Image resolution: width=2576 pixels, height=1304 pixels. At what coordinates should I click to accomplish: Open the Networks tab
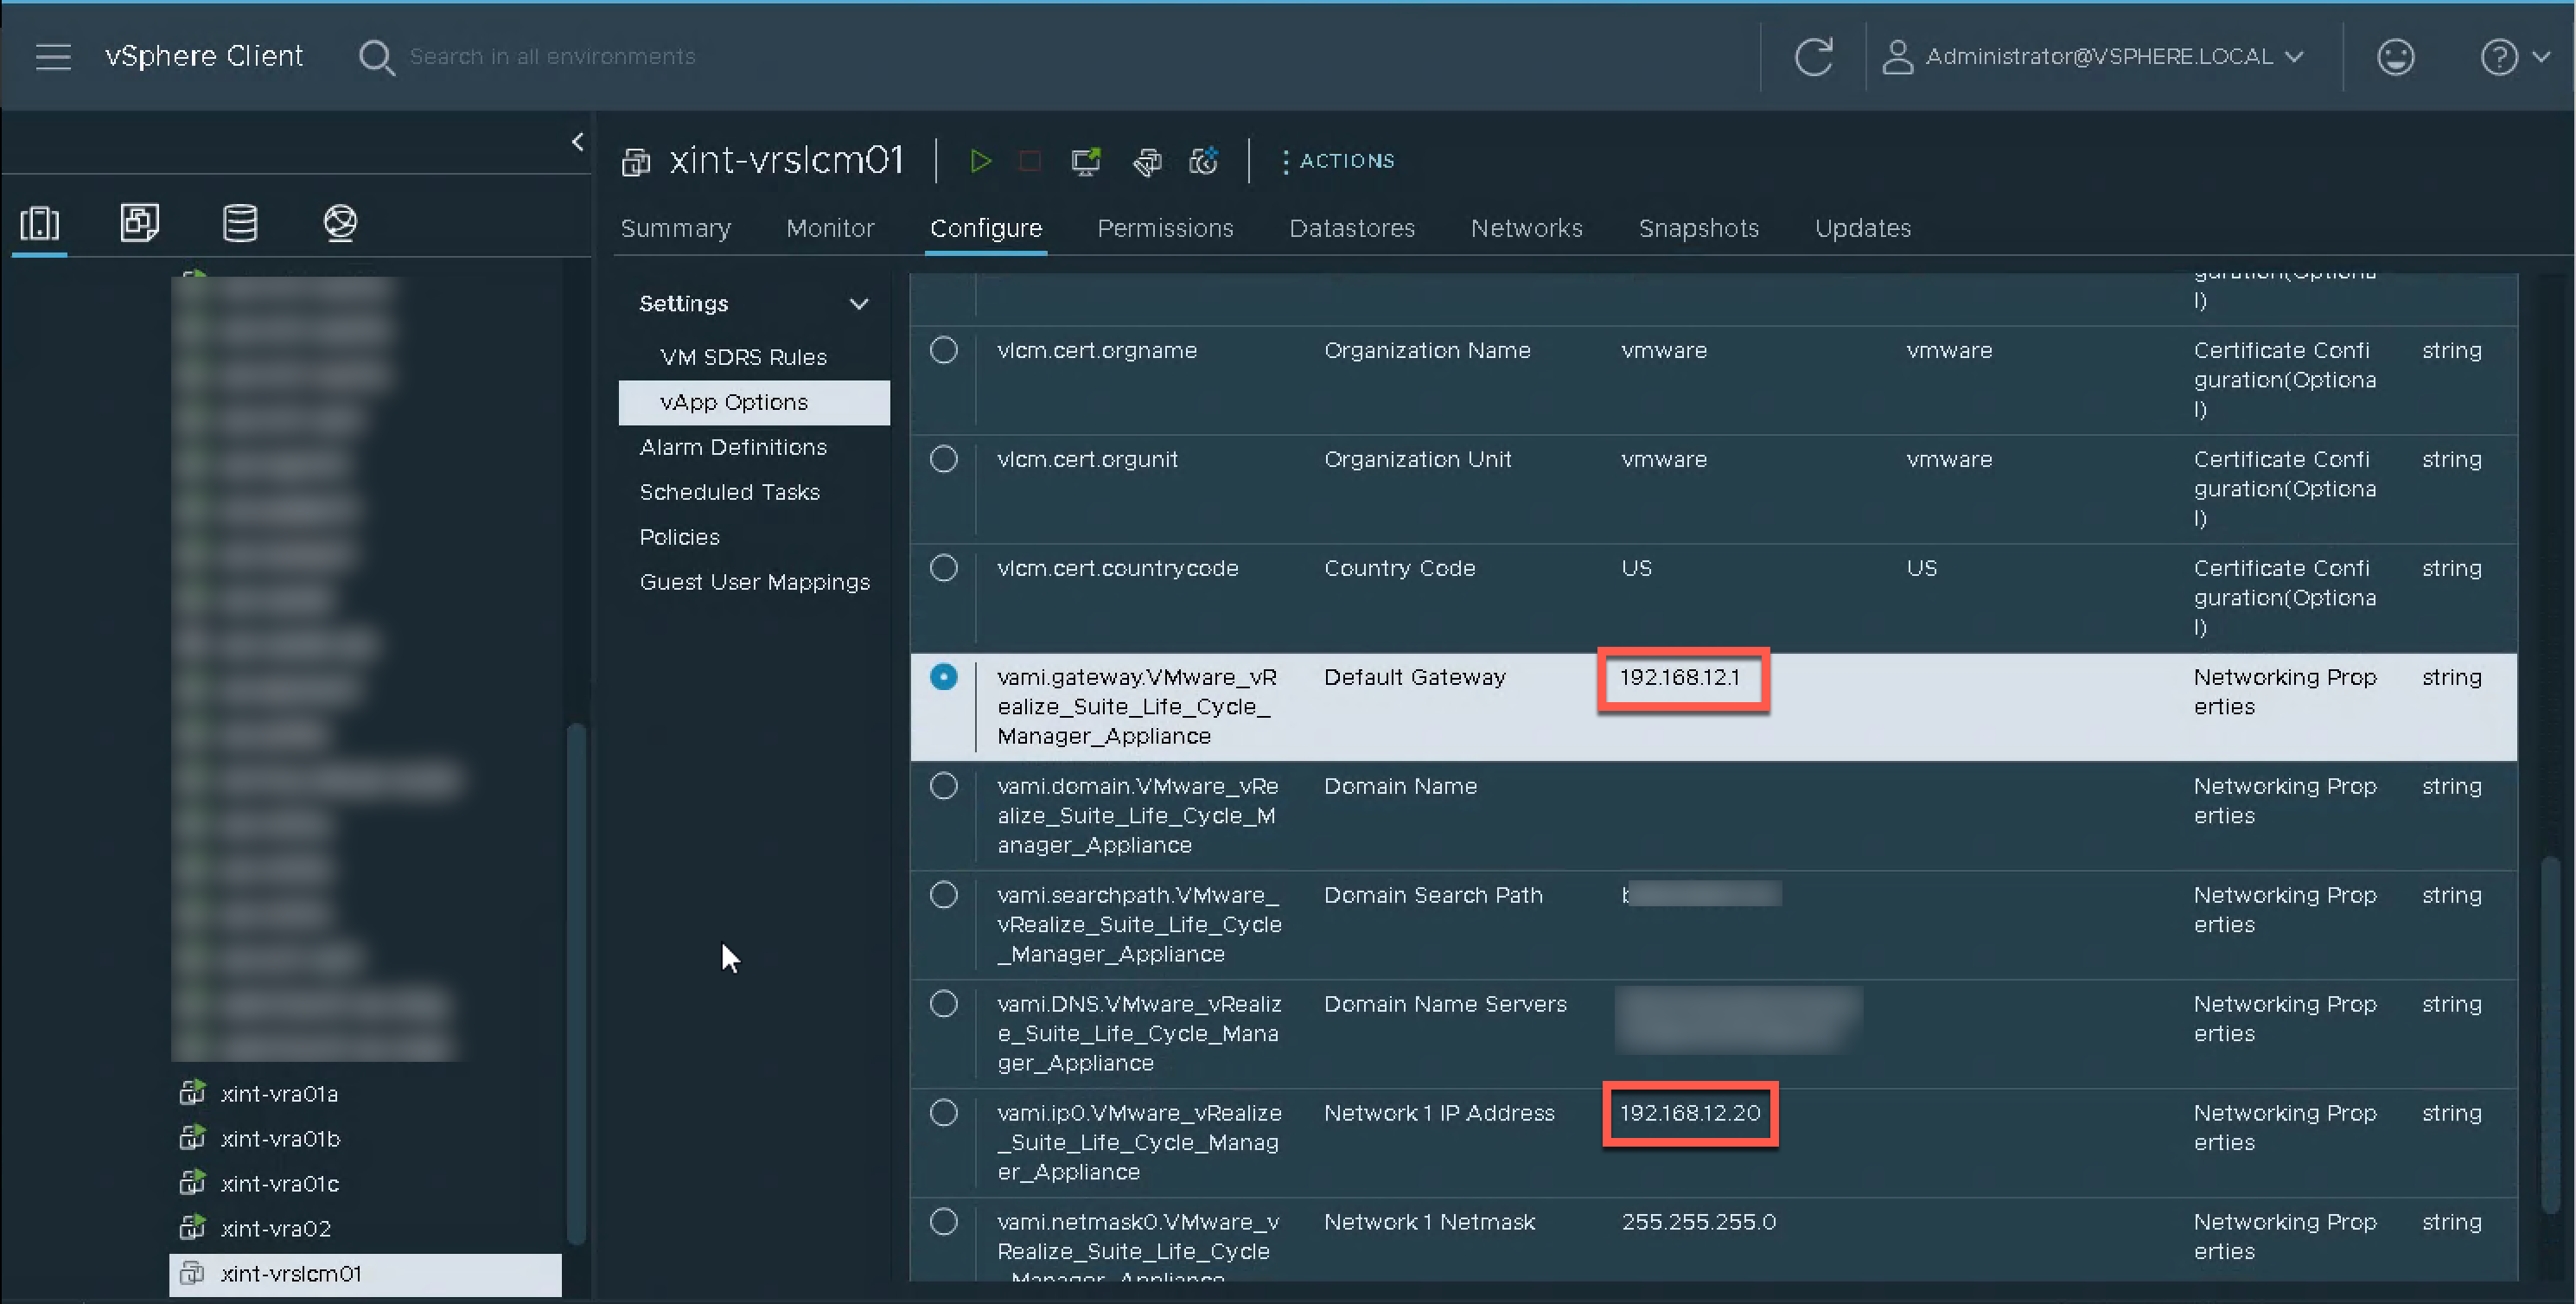(1526, 228)
